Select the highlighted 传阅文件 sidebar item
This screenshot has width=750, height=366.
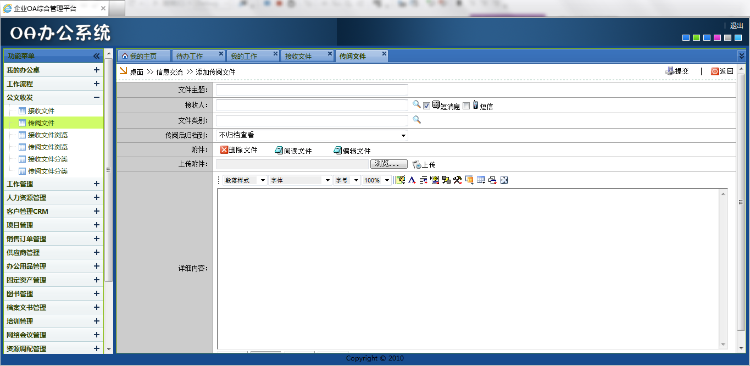[x=53, y=123]
